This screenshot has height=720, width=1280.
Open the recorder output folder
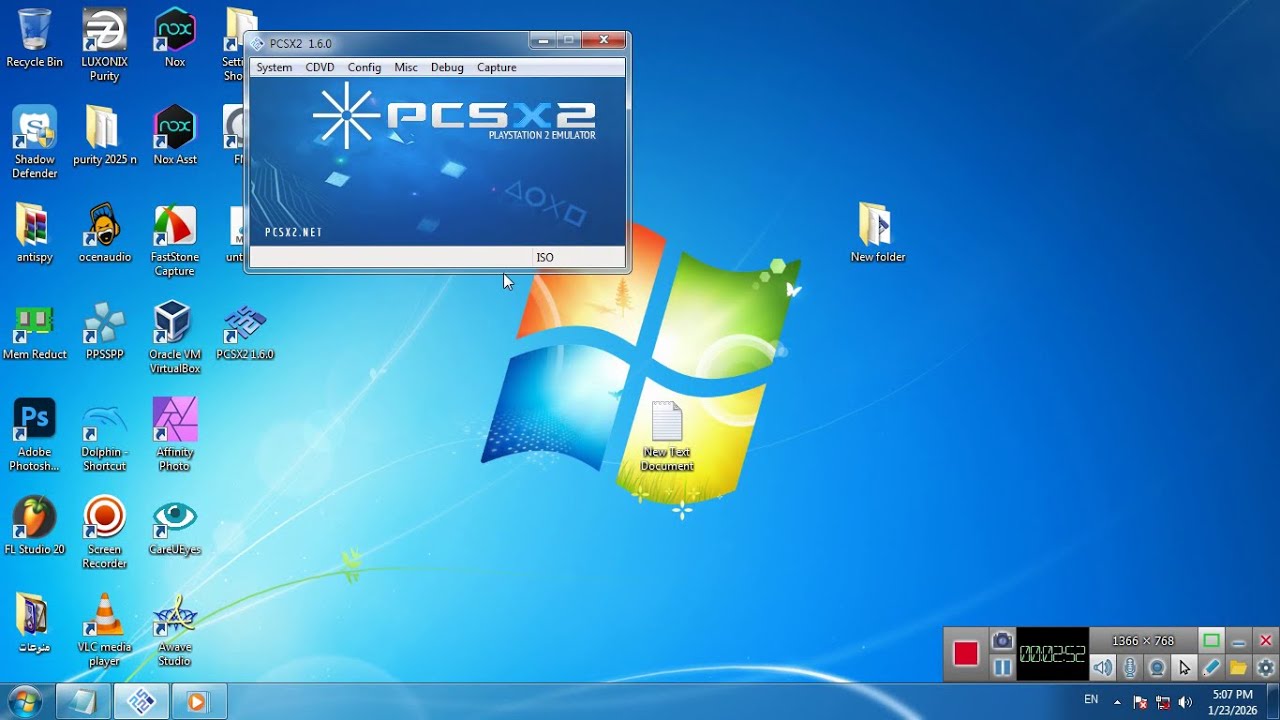point(1238,668)
